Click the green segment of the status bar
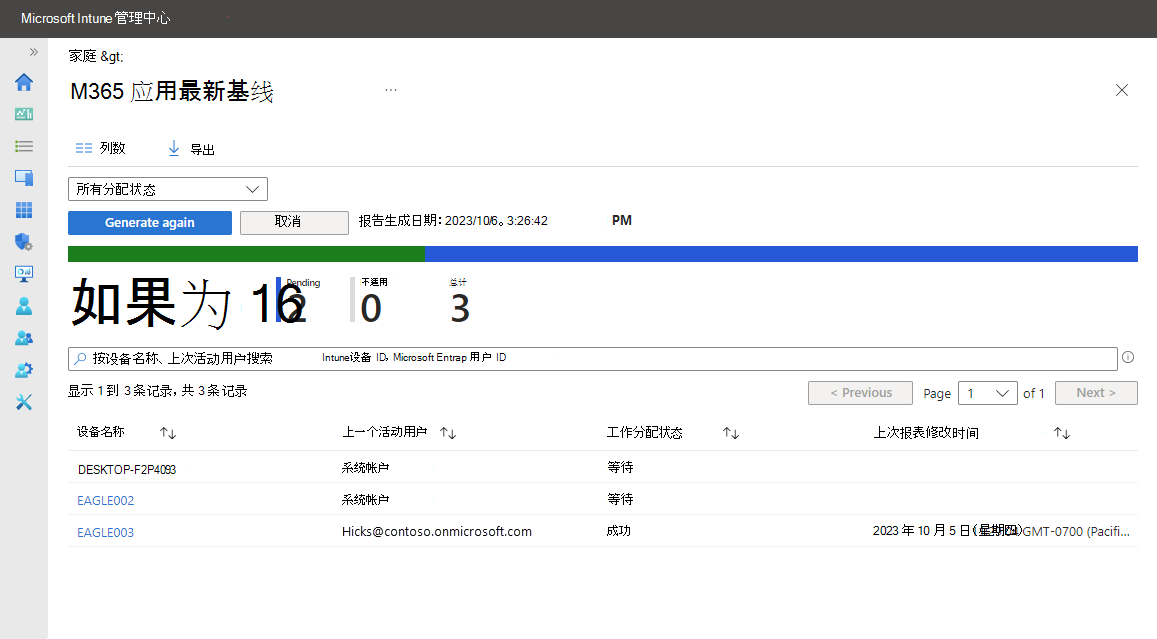This screenshot has height=639, width=1157. pos(246,254)
